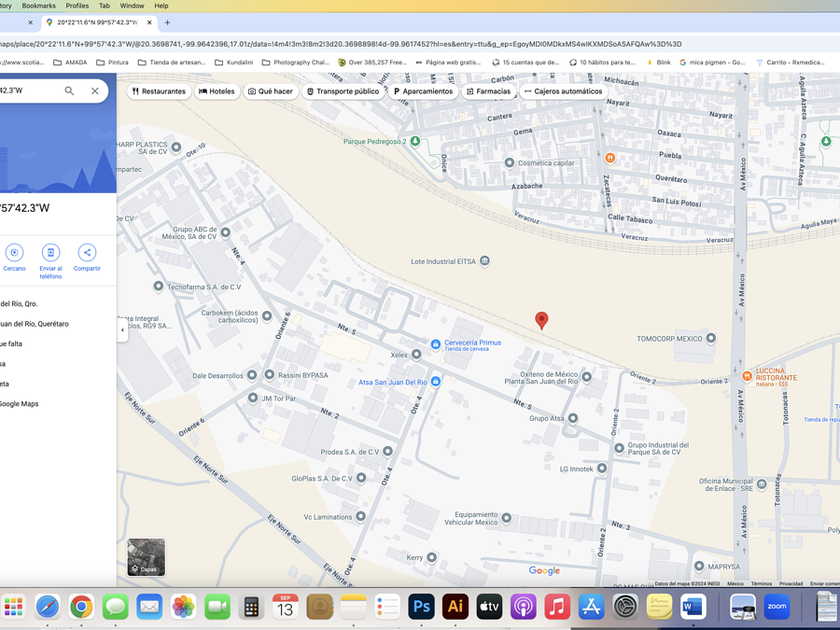Select the Aparcamientos chip
Screen dimensions: 840x630
[x=423, y=91]
